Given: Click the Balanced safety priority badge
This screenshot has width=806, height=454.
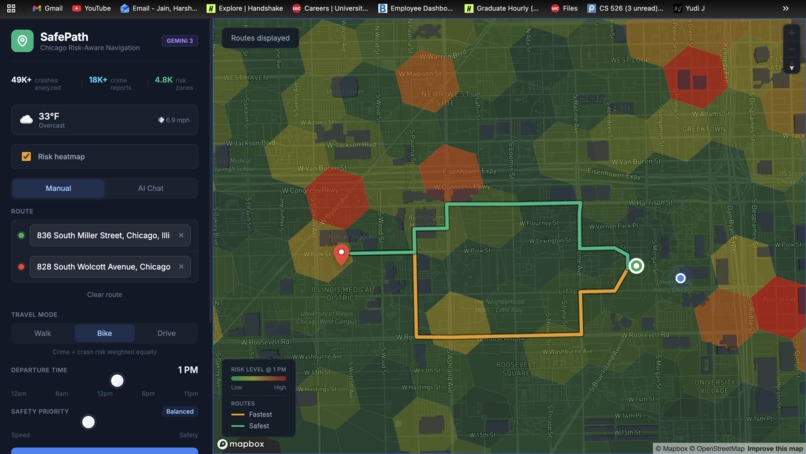Looking at the screenshot, I should coord(180,411).
